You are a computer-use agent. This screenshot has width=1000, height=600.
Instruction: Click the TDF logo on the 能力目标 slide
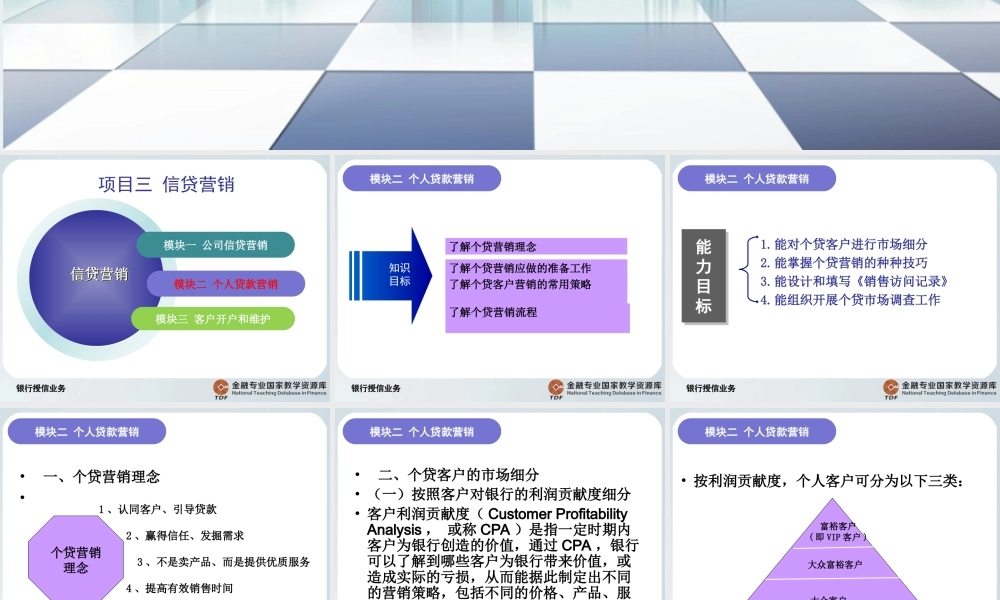pos(891,384)
